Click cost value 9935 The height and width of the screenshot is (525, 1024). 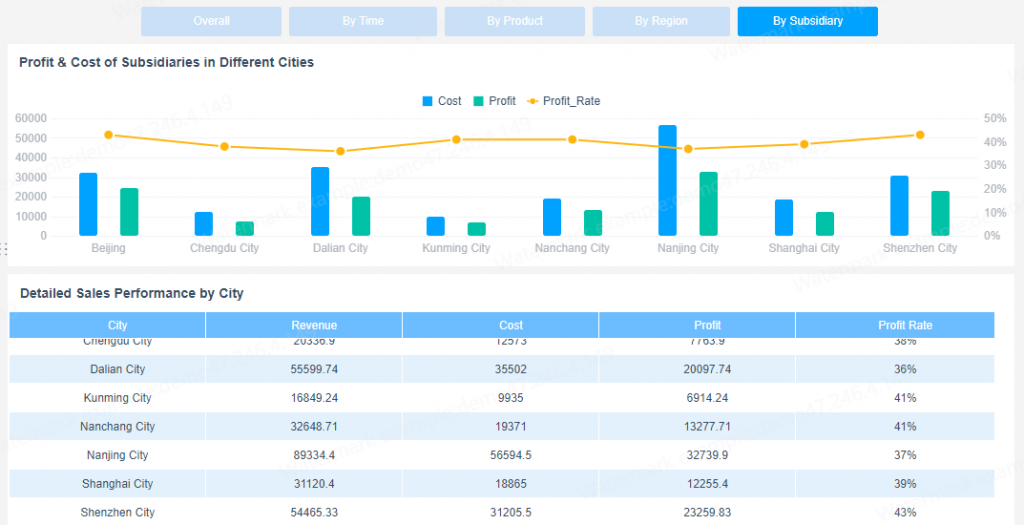[x=511, y=398]
